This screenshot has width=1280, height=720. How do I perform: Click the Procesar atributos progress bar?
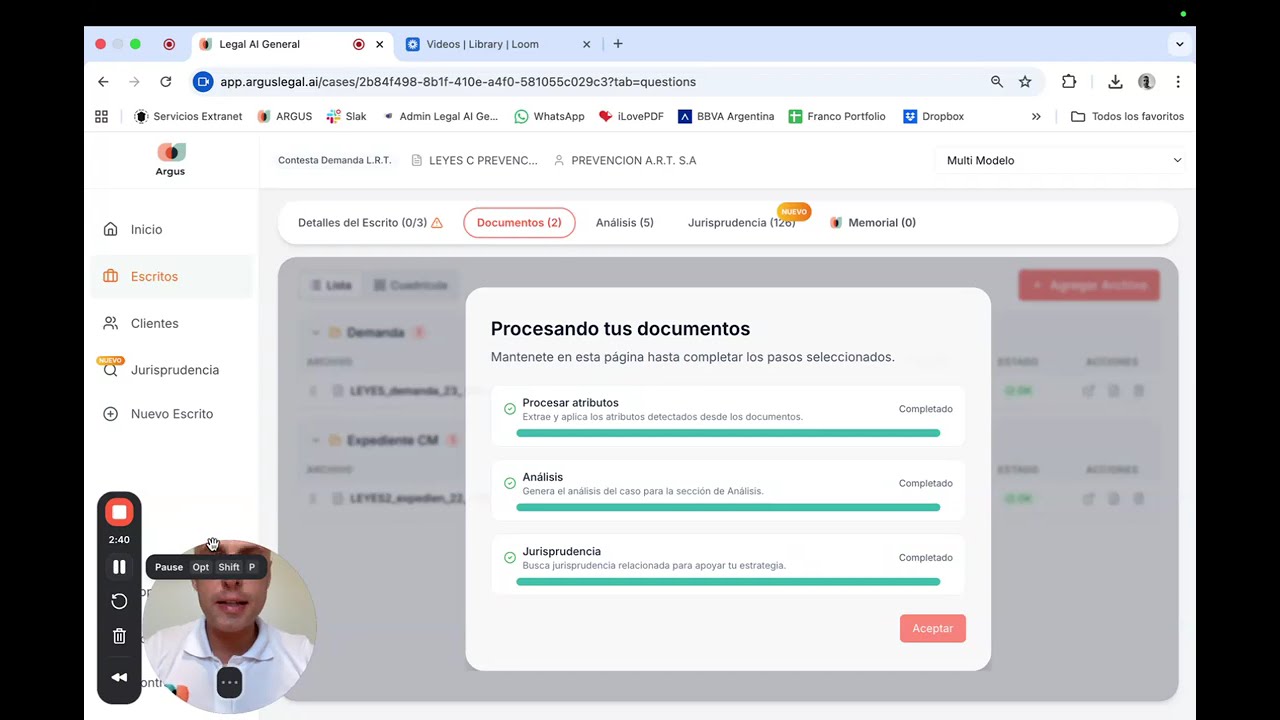(x=728, y=433)
